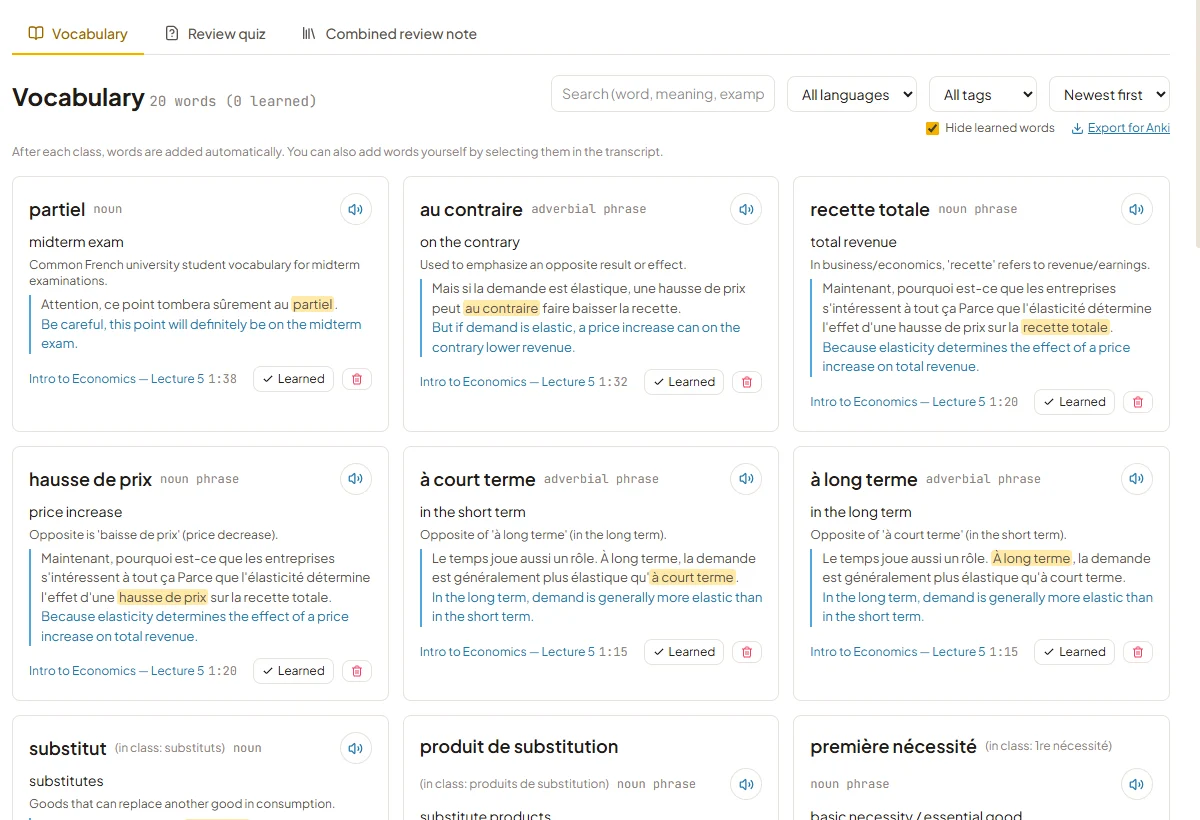Mark 'recette totale' as Learned

pos(1074,402)
